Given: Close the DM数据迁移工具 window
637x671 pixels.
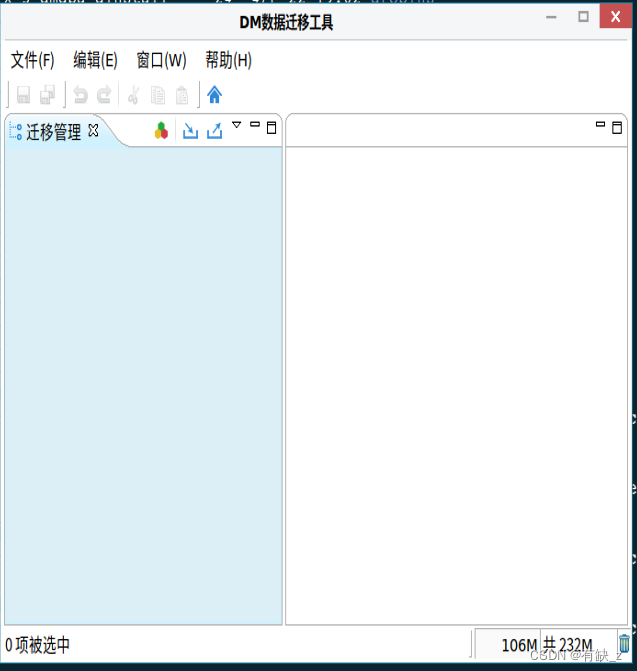Looking at the screenshot, I should [x=615, y=17].
